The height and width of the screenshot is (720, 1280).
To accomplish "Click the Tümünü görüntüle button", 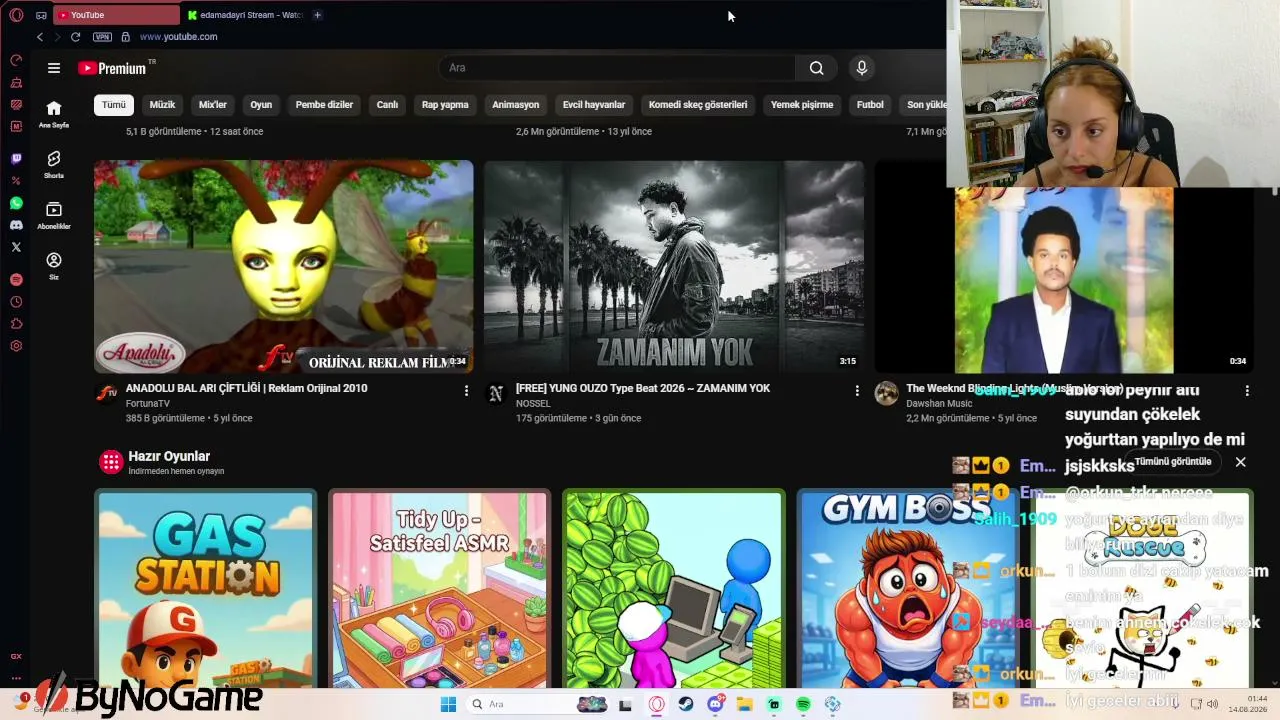I will (x=1173, y=462).
